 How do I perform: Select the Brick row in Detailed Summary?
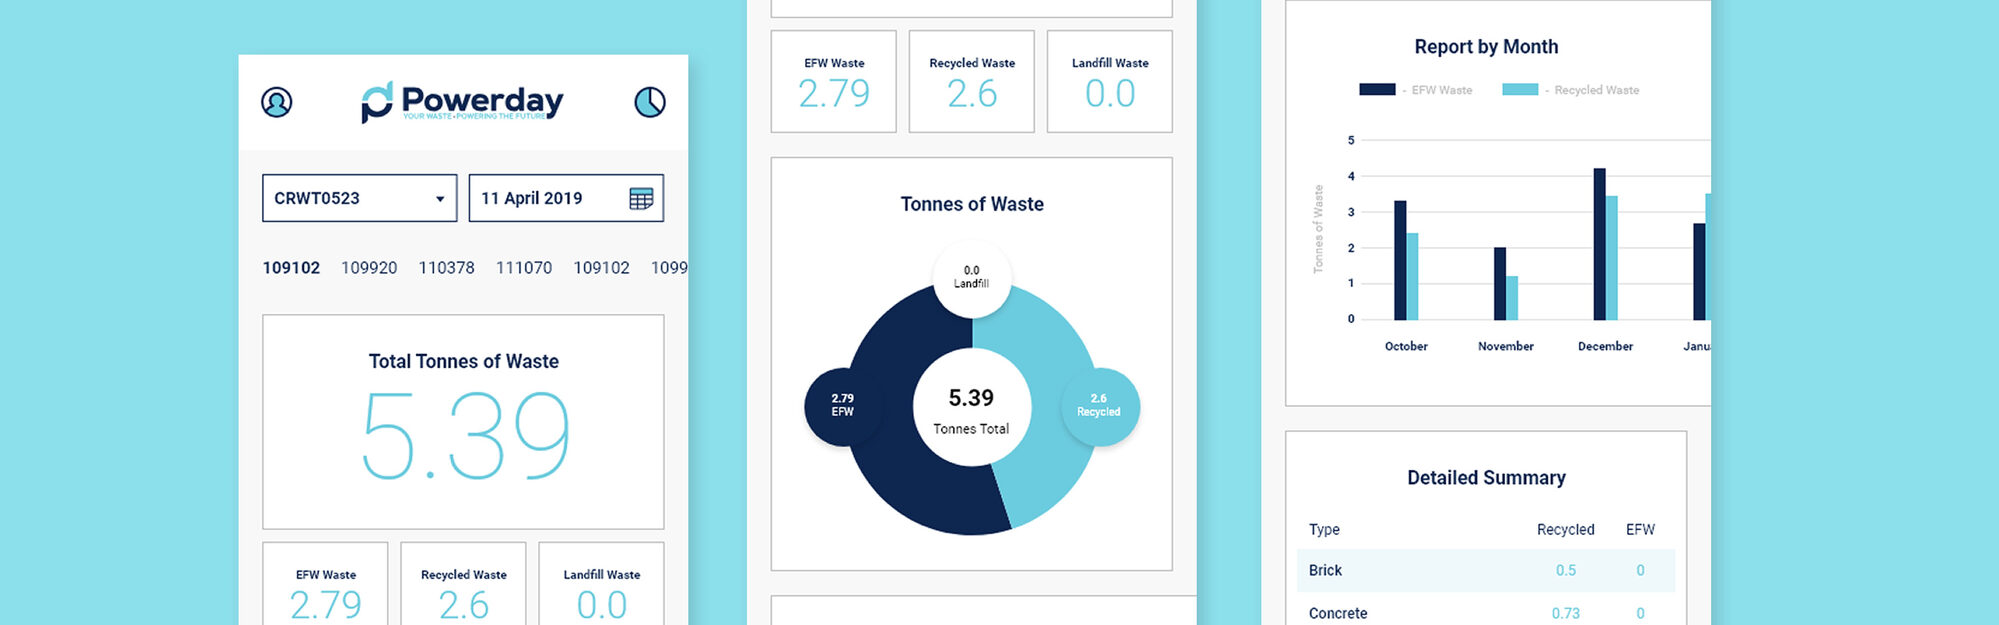pyautogui.click(x=1485, y=570)
